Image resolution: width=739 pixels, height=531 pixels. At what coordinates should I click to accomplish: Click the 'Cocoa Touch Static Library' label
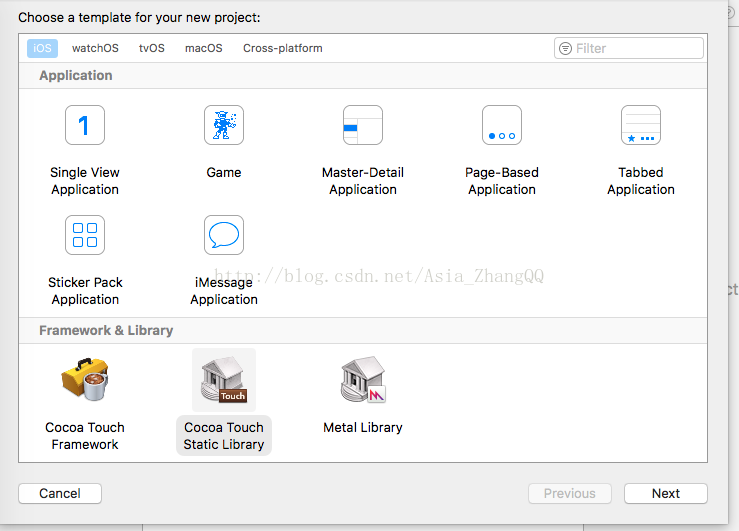224,436
